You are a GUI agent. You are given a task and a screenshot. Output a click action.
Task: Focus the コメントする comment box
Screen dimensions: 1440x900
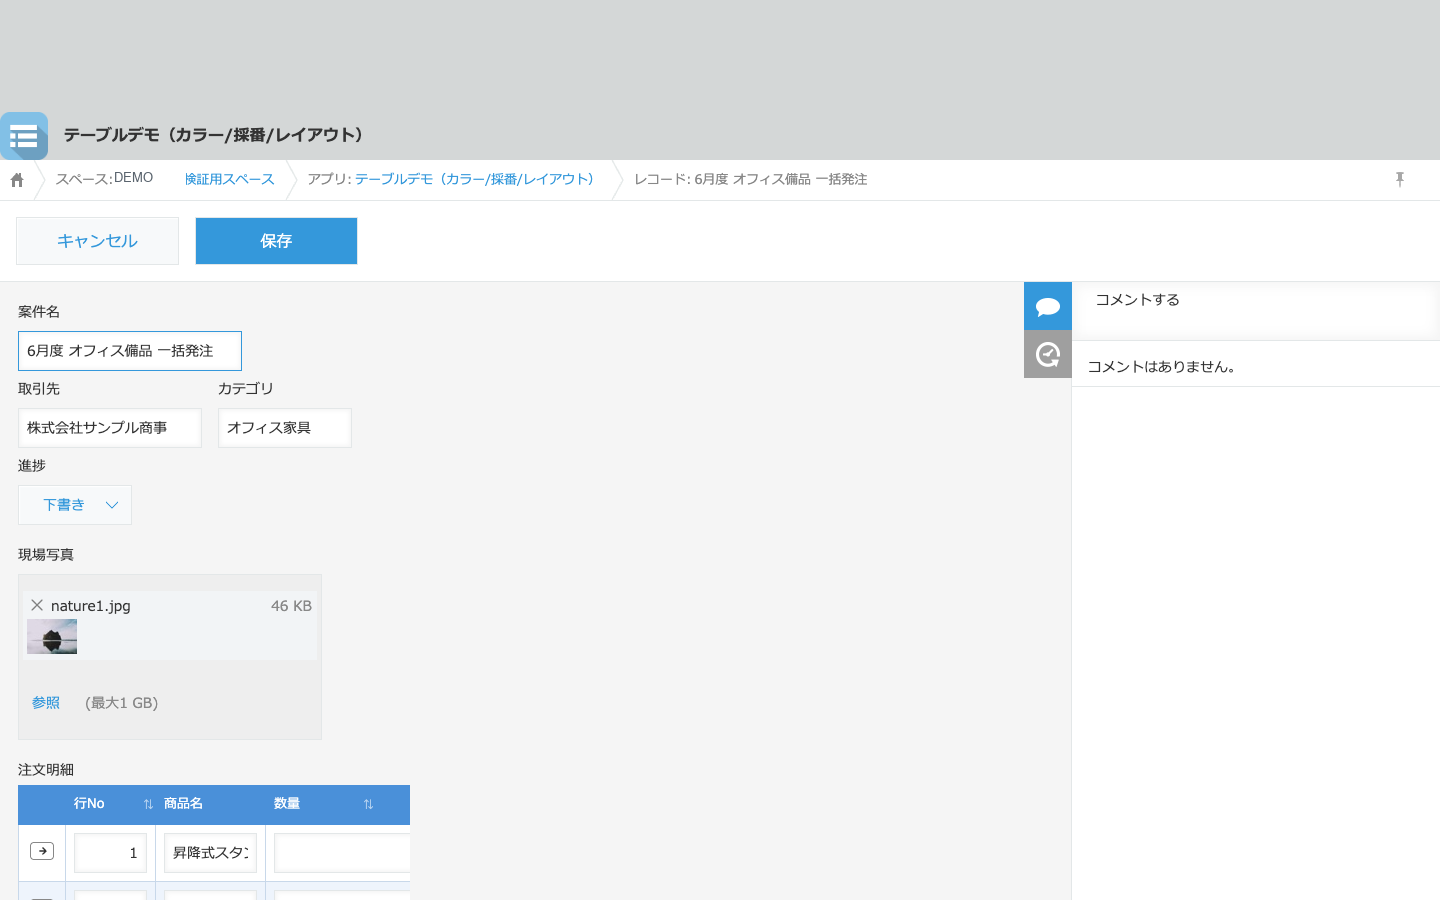coord(1256,311)
